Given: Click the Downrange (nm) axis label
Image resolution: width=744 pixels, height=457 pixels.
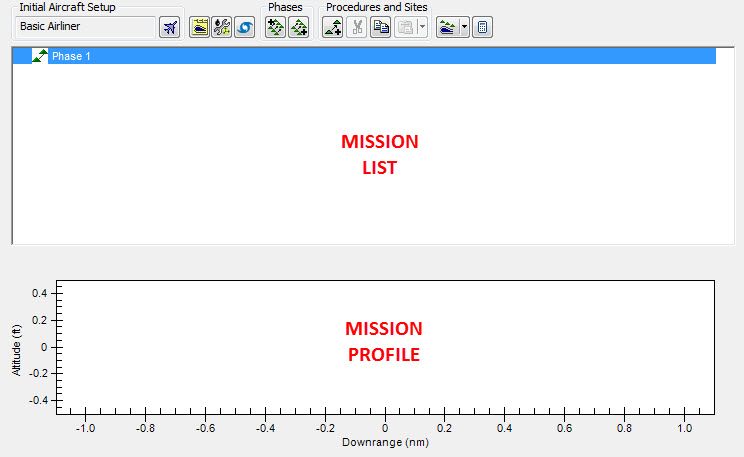Looking at the screenshot, I should (384, 441).
